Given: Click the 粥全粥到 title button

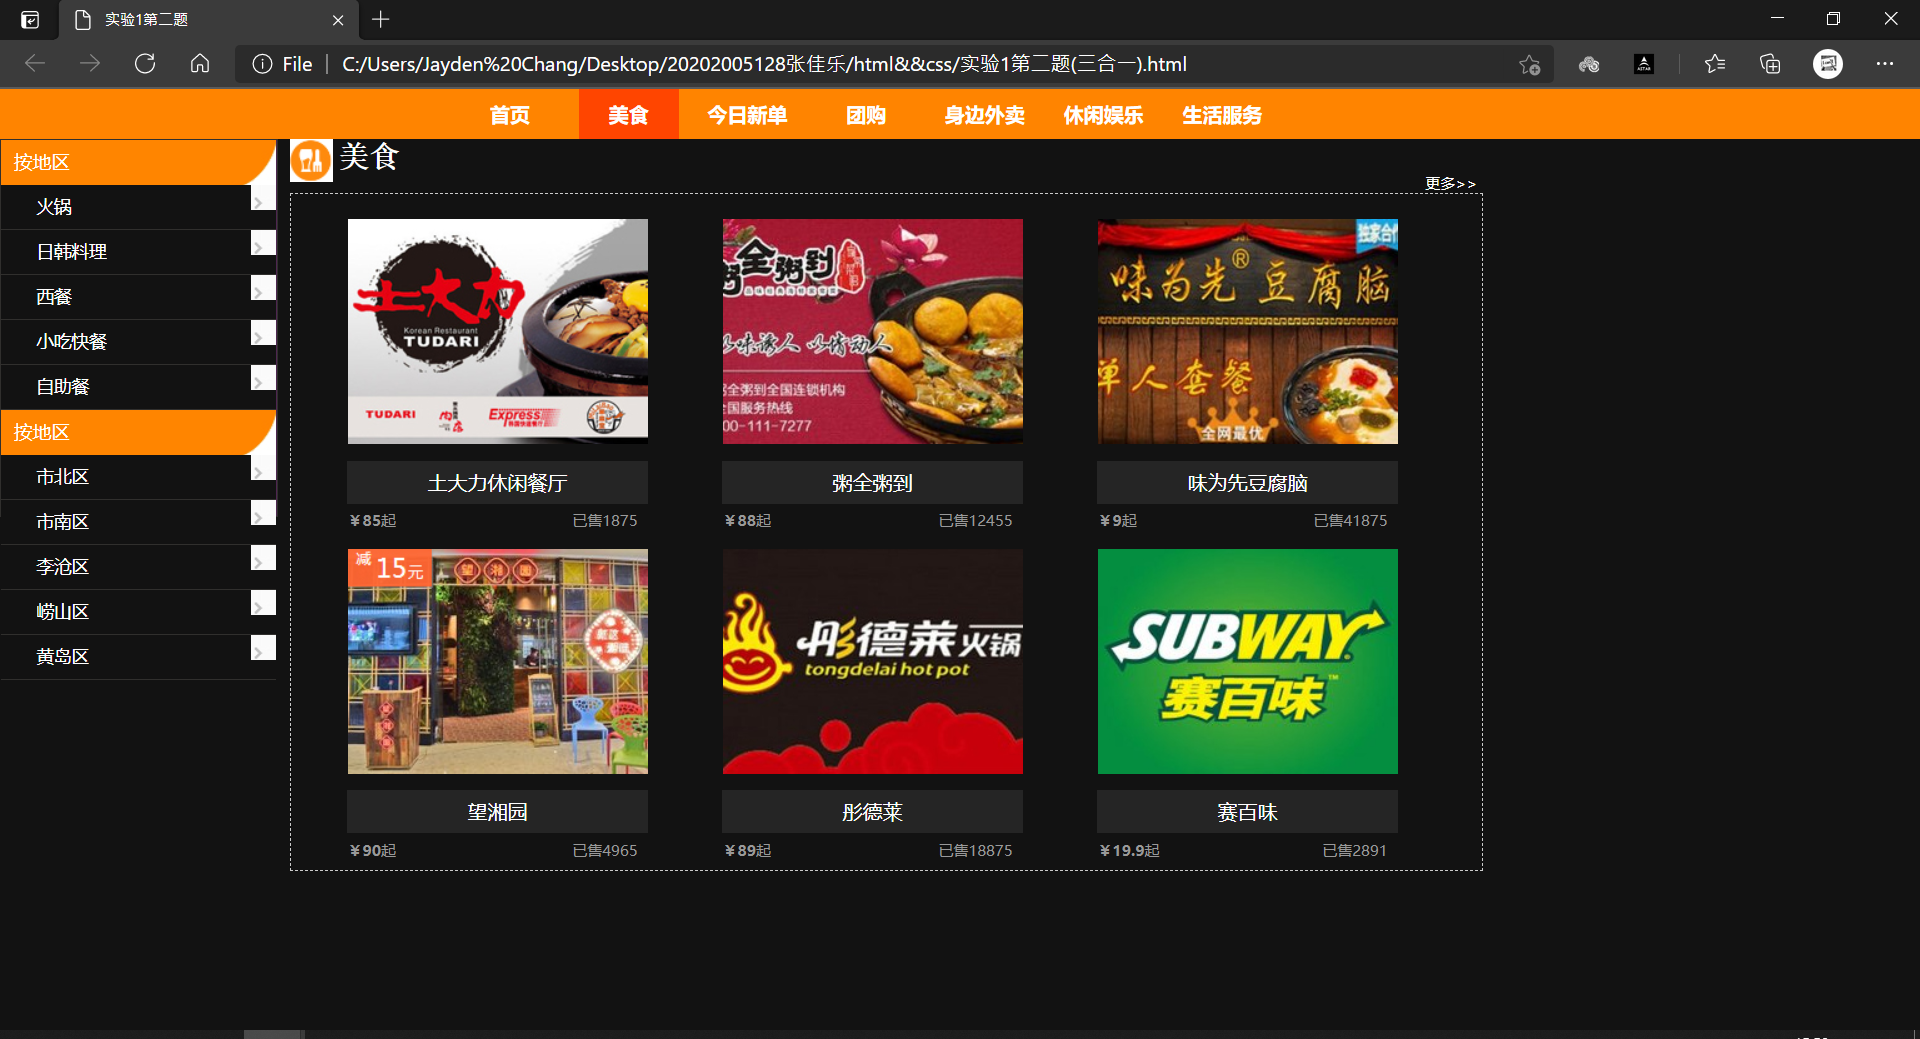Looking at the screenshot, I should point(873,483).
